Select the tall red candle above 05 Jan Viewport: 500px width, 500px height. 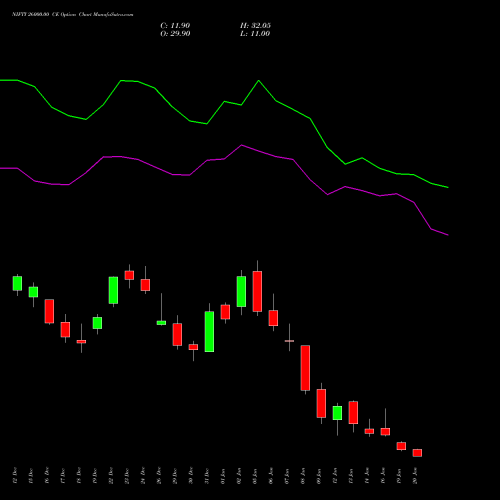257,291
